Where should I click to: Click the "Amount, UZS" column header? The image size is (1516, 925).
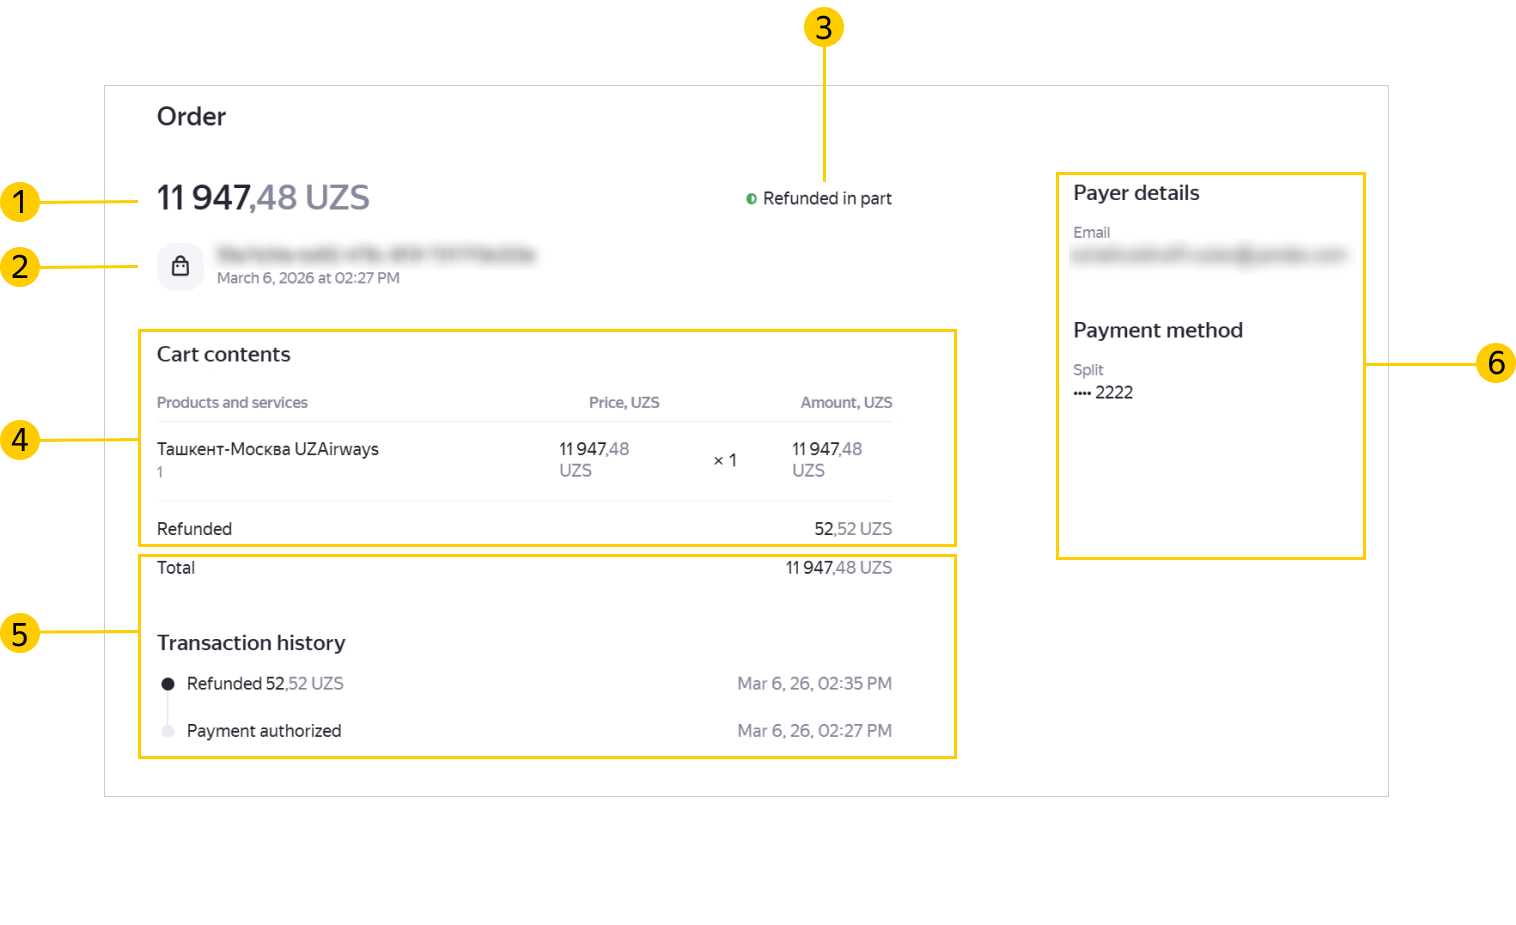846,402
